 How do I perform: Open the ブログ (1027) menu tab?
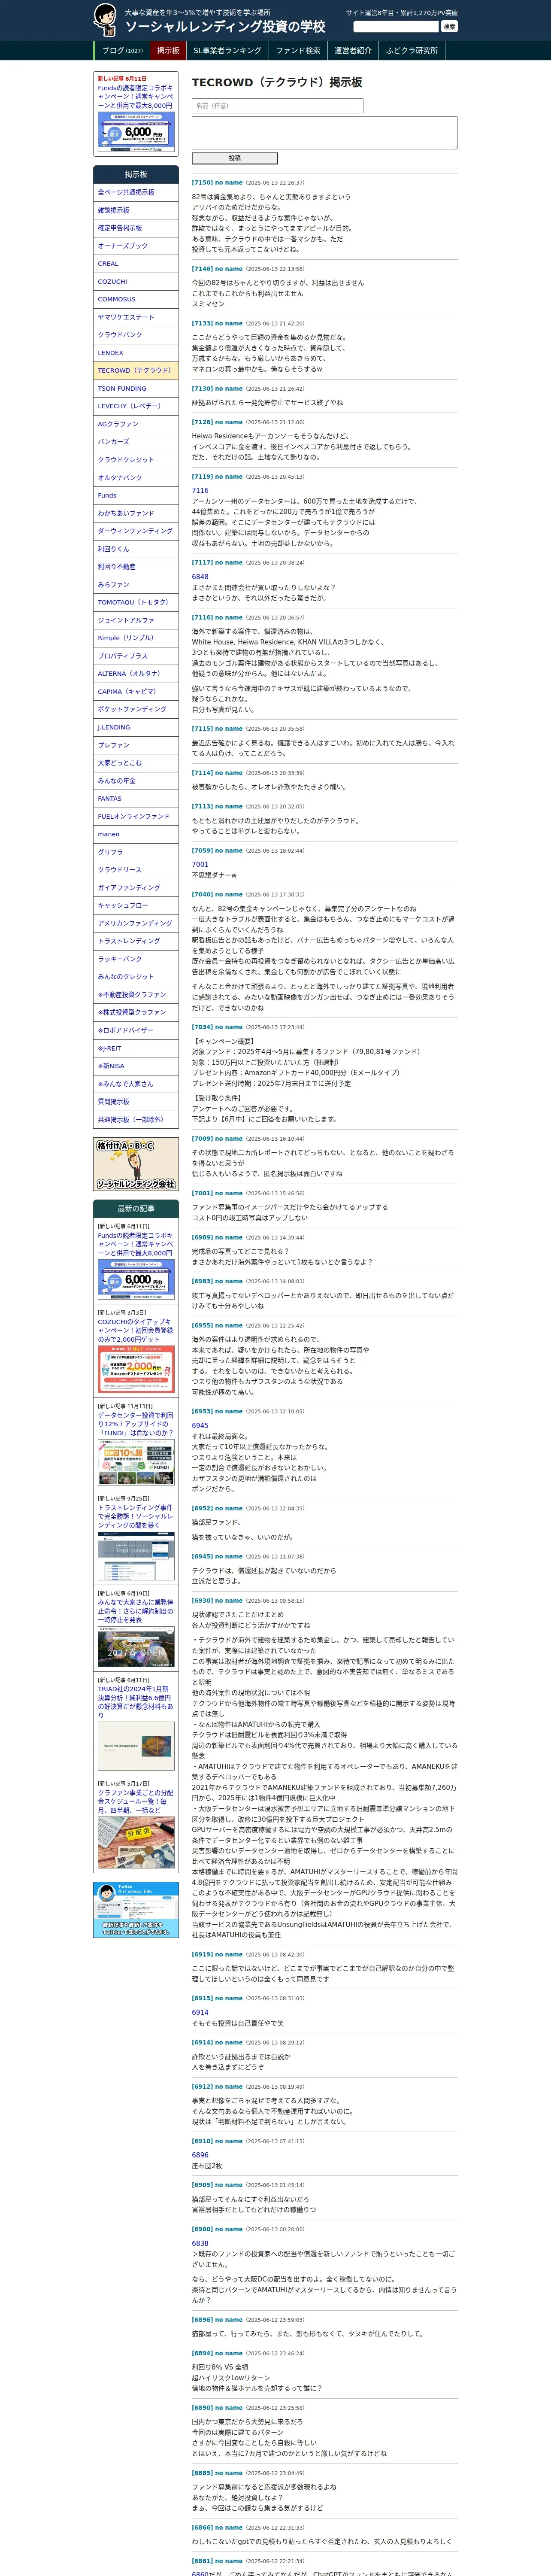point(123,51)
